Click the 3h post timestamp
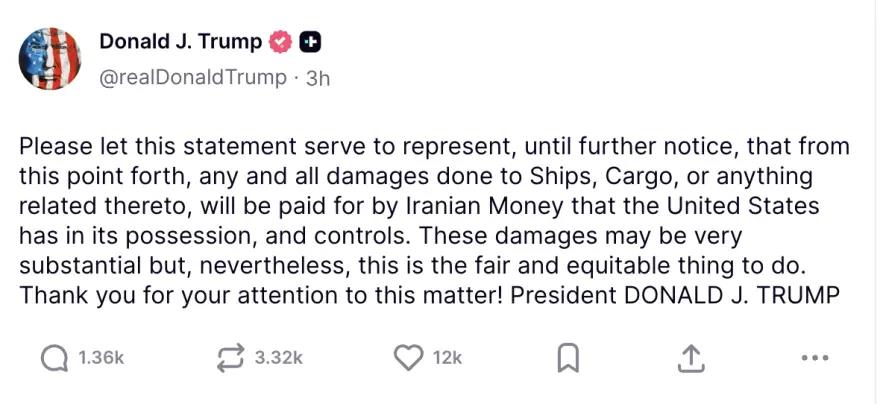 click(x=318, y=79)
